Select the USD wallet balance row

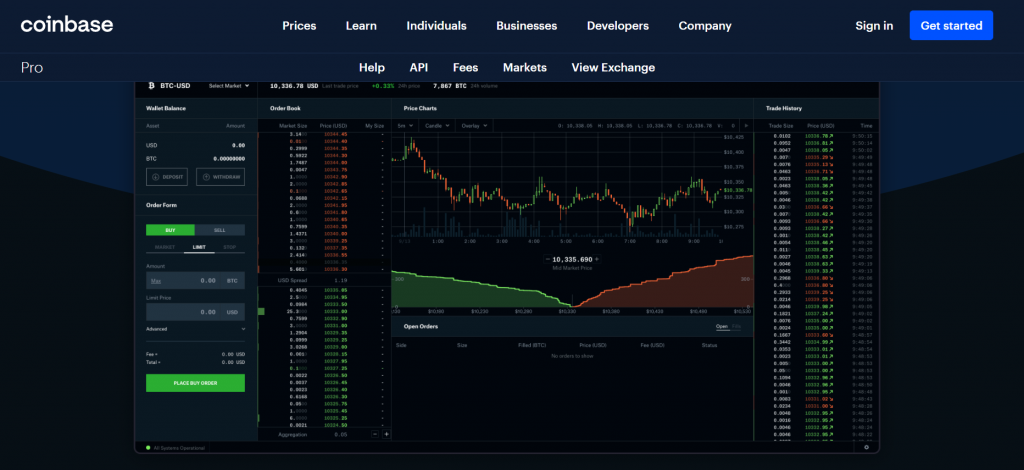[195, 146]
